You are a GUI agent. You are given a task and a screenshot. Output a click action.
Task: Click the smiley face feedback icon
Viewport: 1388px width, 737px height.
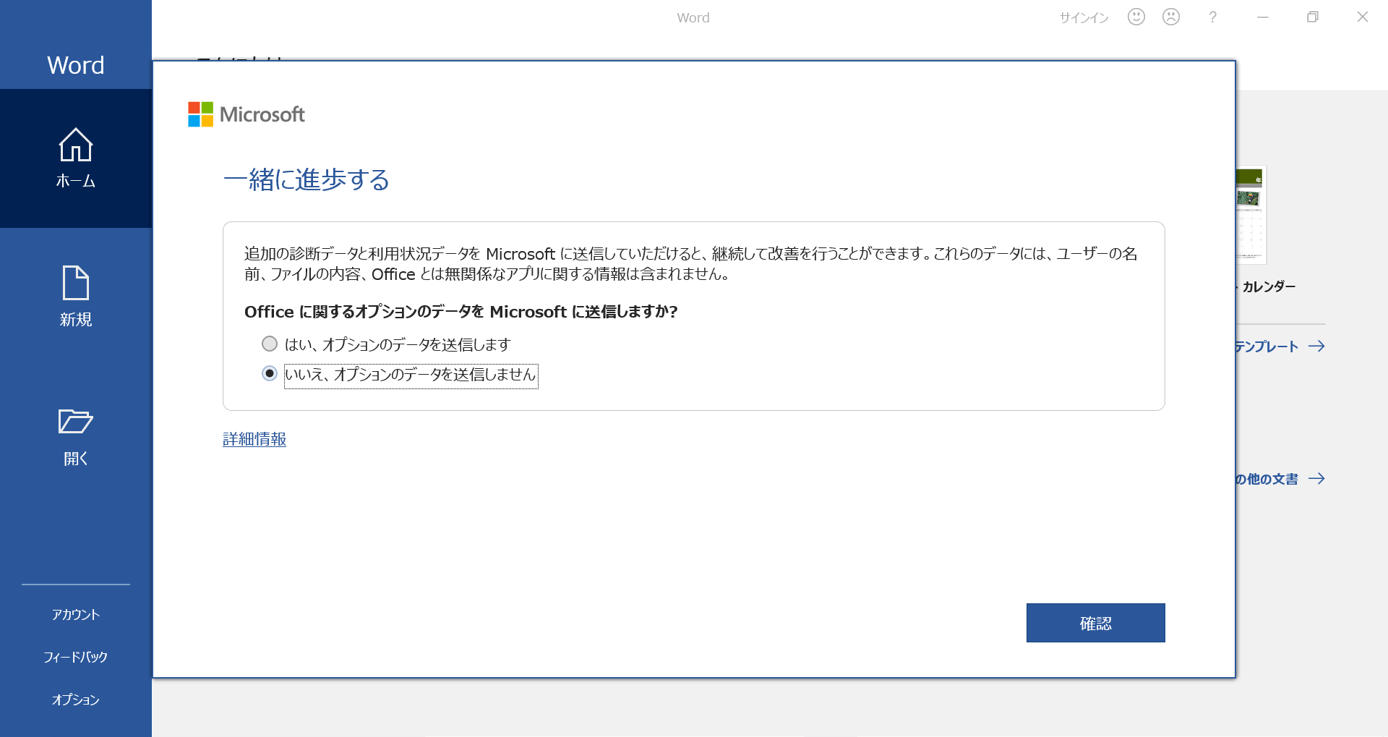(1136, 17)
